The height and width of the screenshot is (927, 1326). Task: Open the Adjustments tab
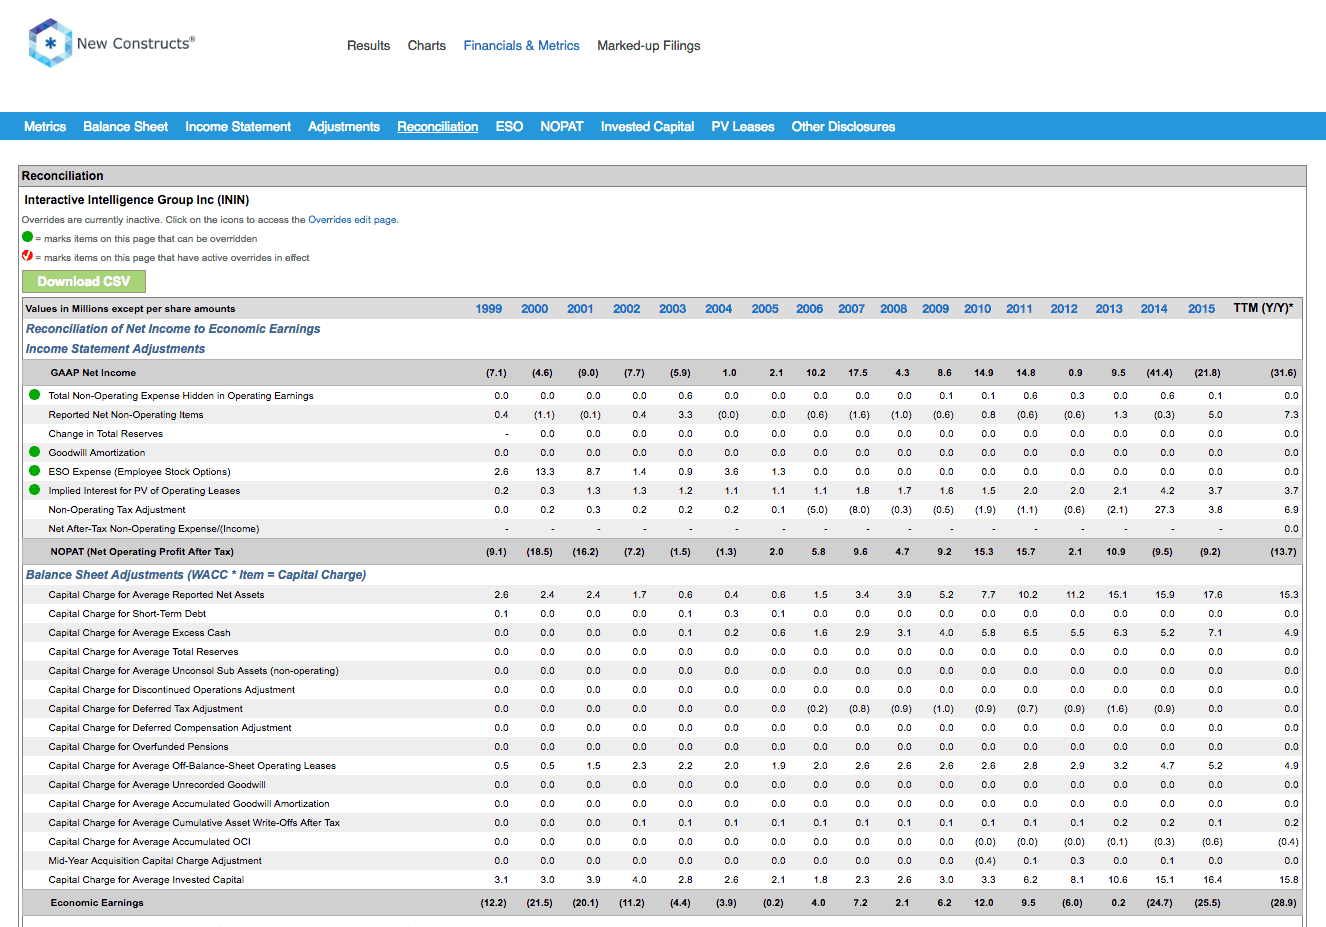tap(344, 127)
